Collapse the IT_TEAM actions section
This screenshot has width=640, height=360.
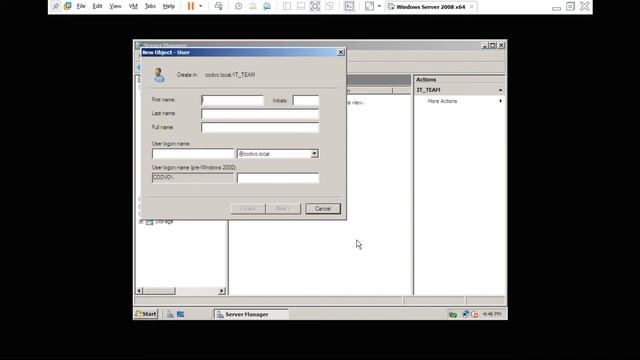(x=500, y=90)
